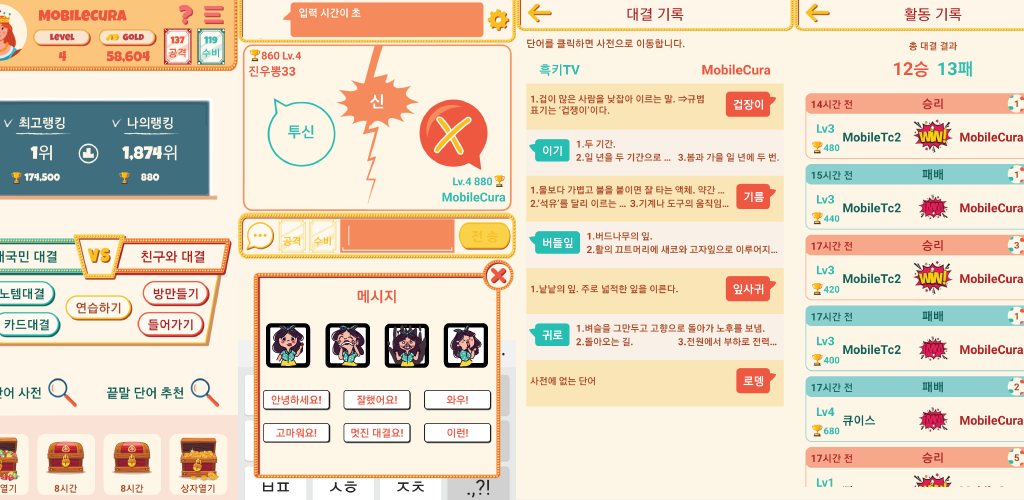
Task: Open the hamburger menu icon
Action: (x=214, y=14)
